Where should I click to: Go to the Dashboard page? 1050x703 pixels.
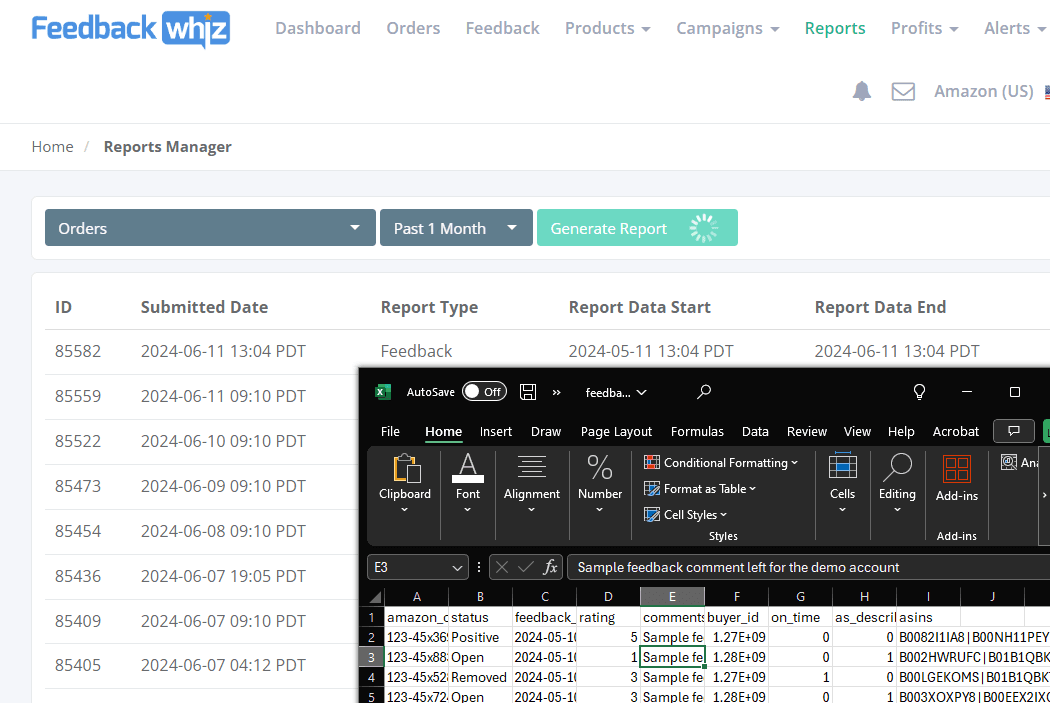pos(317,28)
